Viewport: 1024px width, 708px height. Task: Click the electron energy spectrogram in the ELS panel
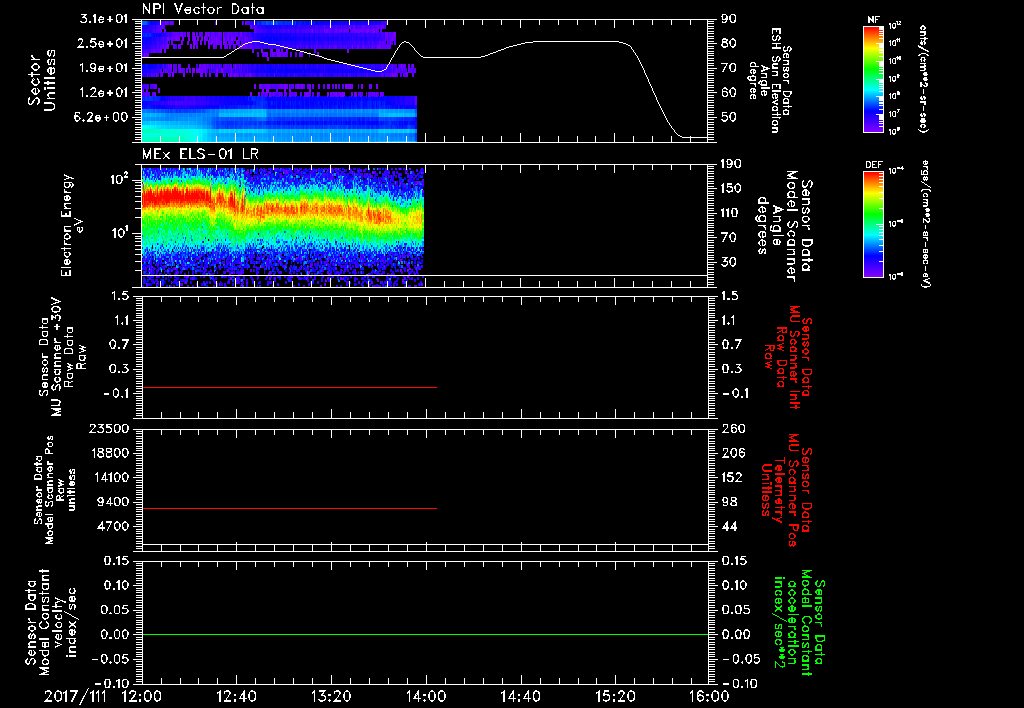pyautogui.click(x=283, y=227)
